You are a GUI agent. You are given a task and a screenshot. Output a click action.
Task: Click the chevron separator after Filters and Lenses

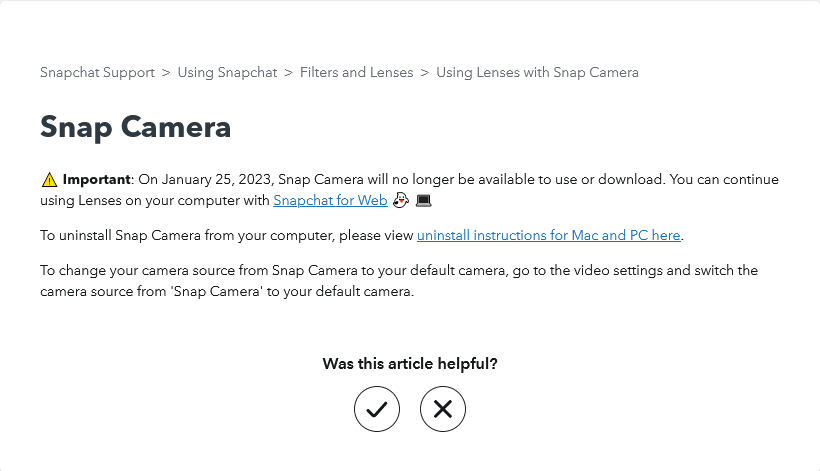[x=425, y=73]
